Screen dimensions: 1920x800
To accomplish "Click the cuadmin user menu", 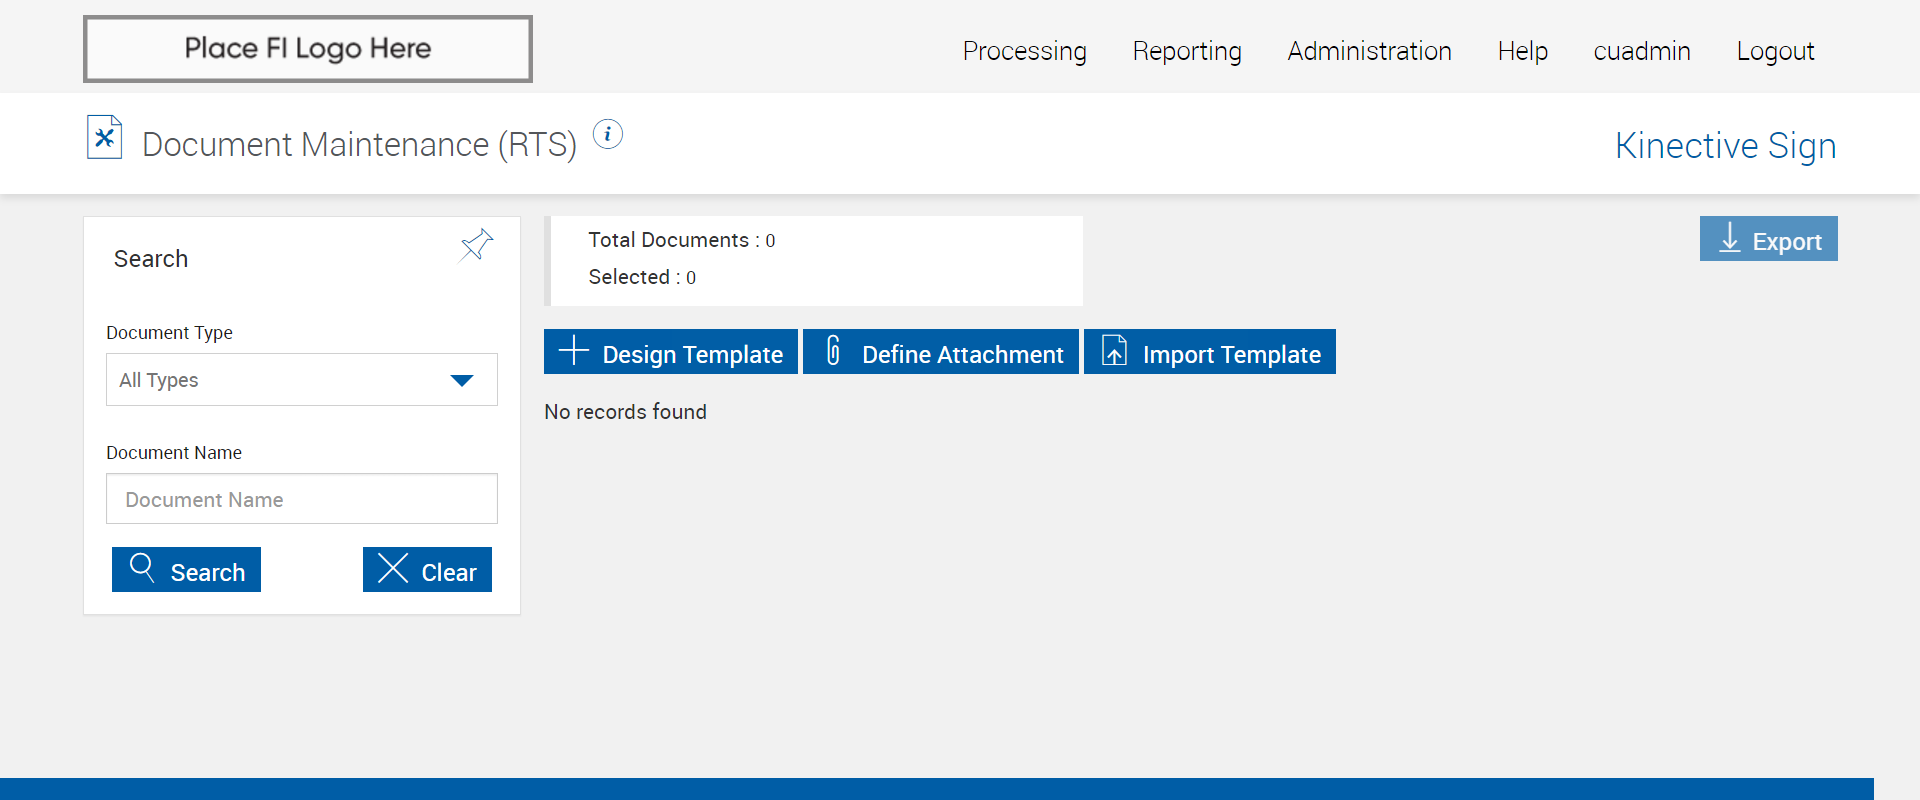I will [1642, 51].
